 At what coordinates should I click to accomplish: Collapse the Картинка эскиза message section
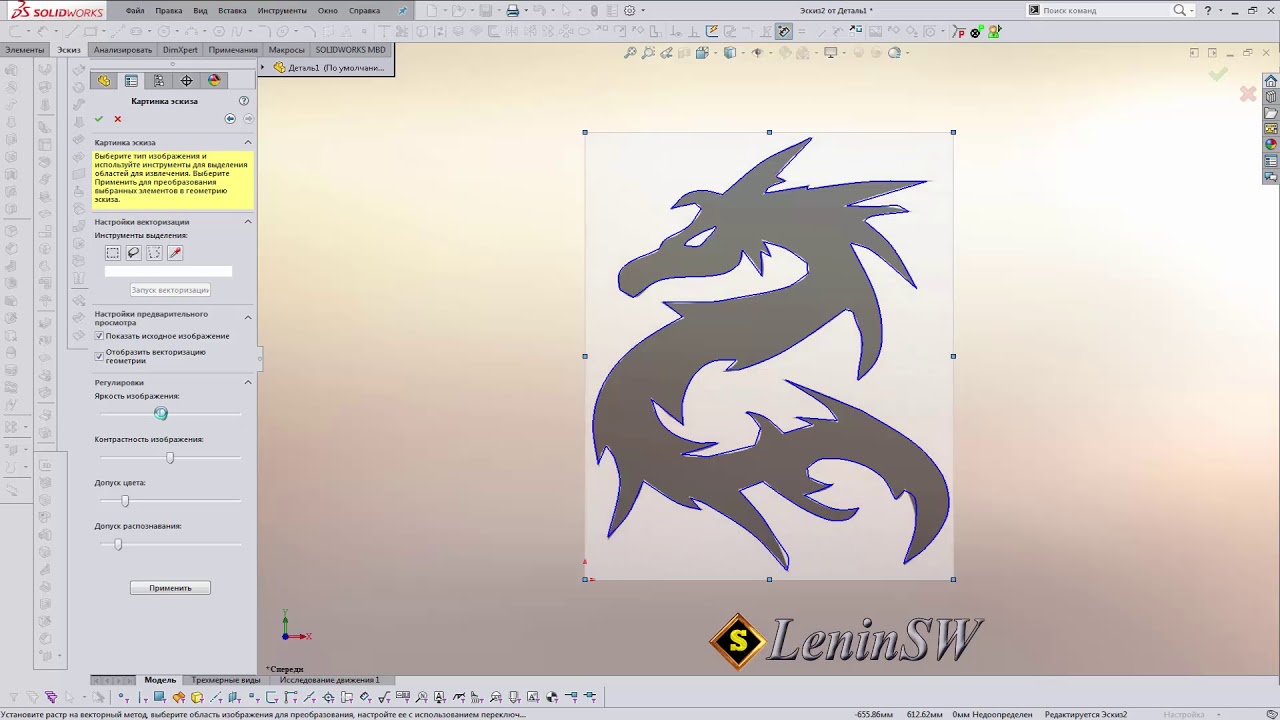pos(248,142)
